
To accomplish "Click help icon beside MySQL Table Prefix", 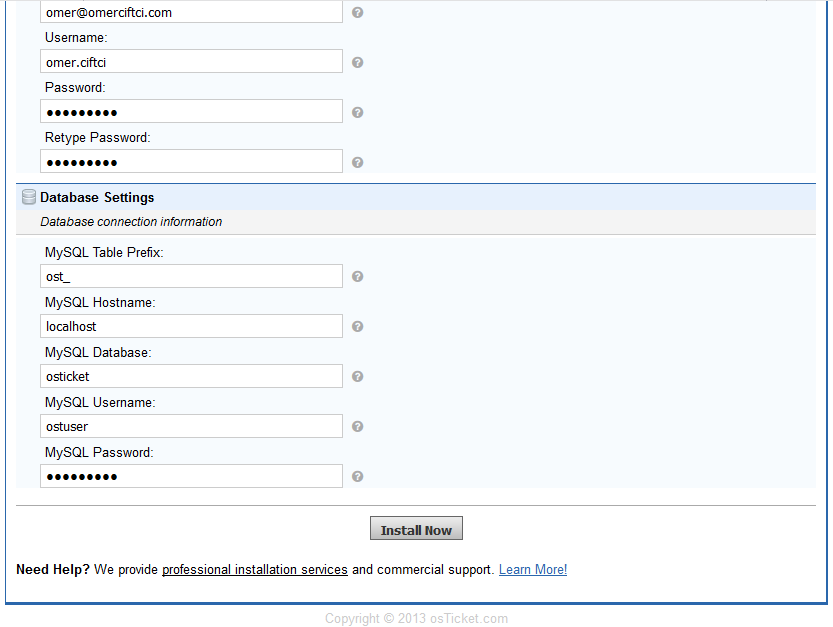I will click(357, 277).
